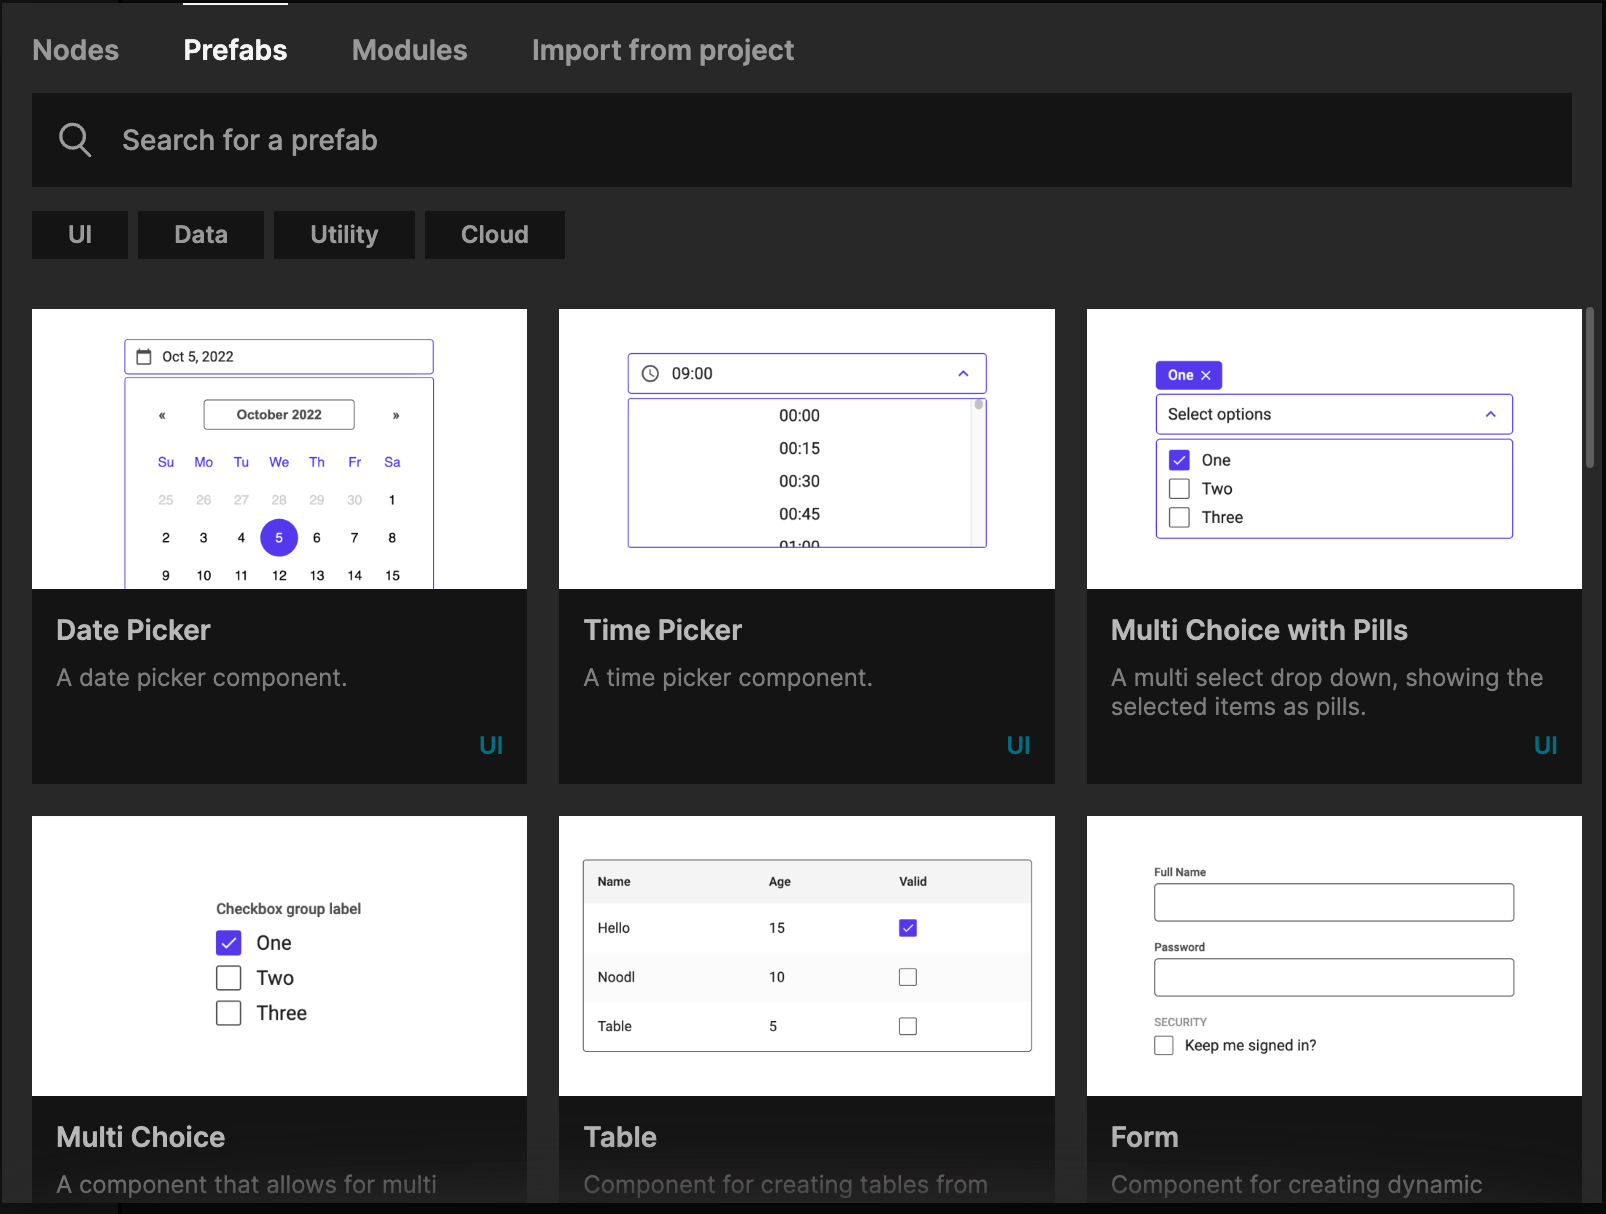Collapse the 09:00 time dropdown chevron

point(963,374)
